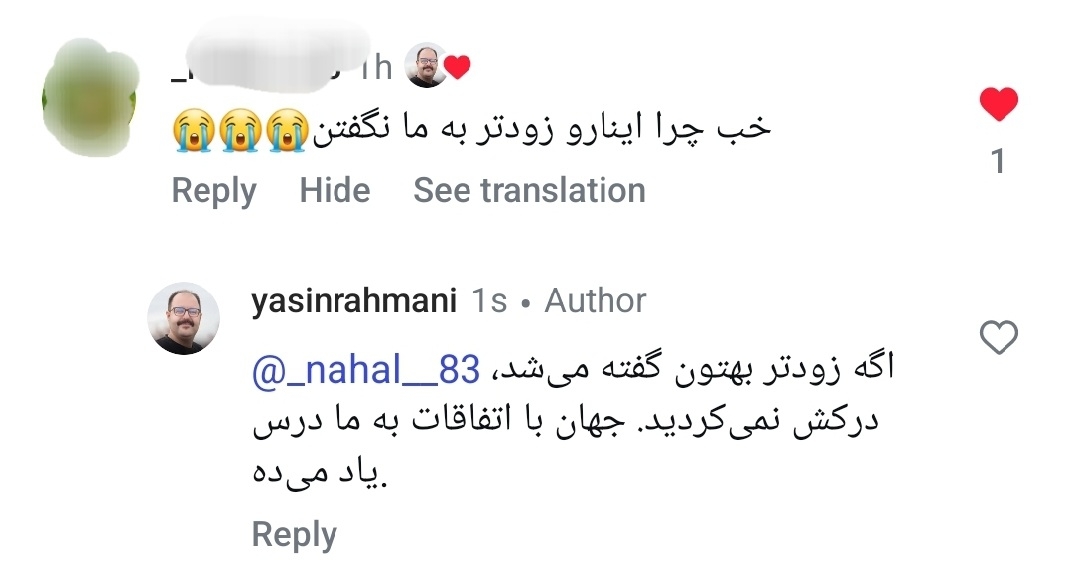
Task: Open the yasinrahmani username link
Action: [x=354, y=300]
